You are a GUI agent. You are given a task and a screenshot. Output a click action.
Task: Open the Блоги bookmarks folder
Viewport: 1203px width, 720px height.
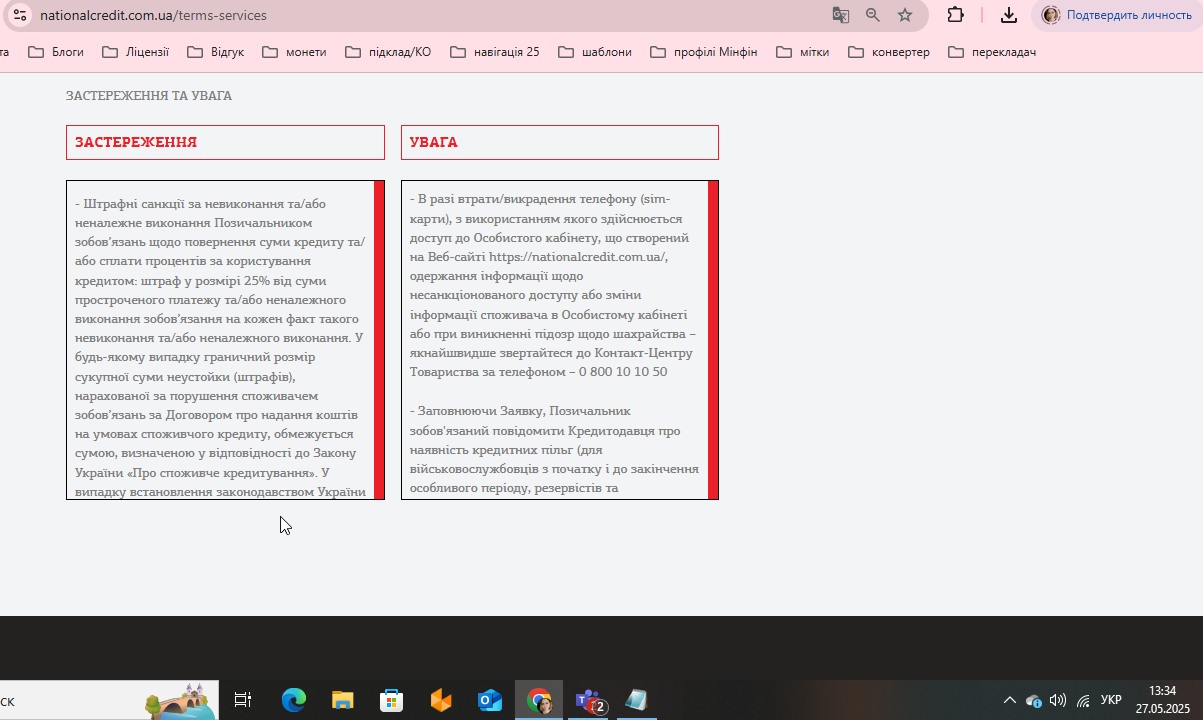pyautogui.click(x=56, y=52)
